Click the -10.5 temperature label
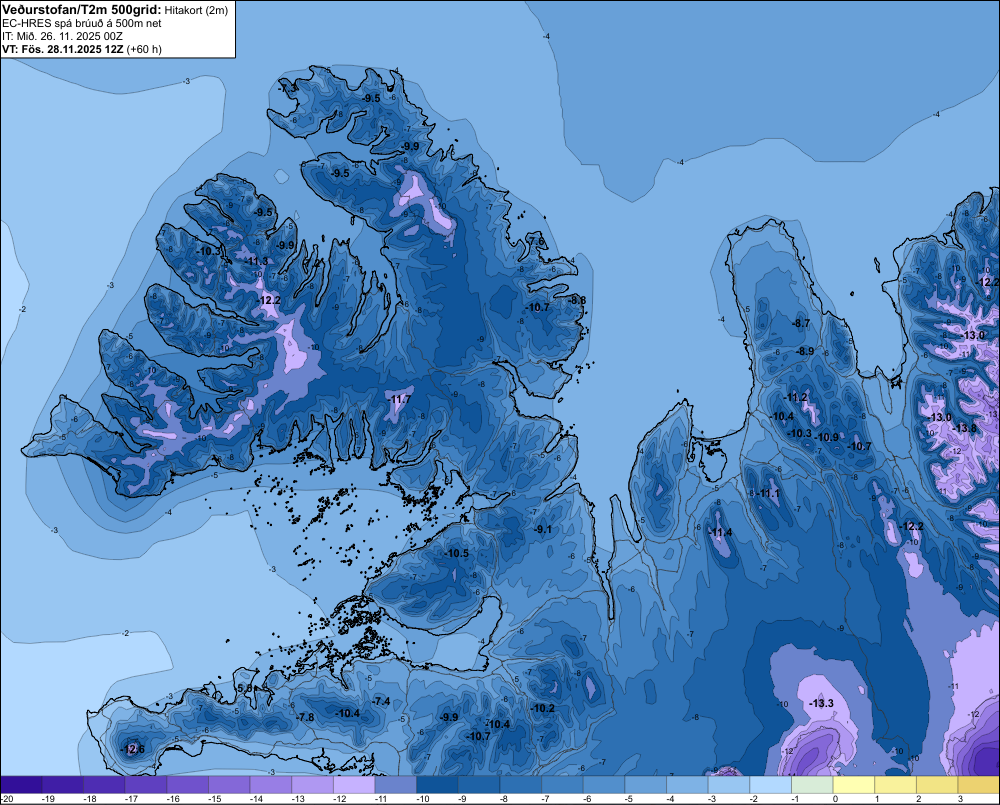 457,553
